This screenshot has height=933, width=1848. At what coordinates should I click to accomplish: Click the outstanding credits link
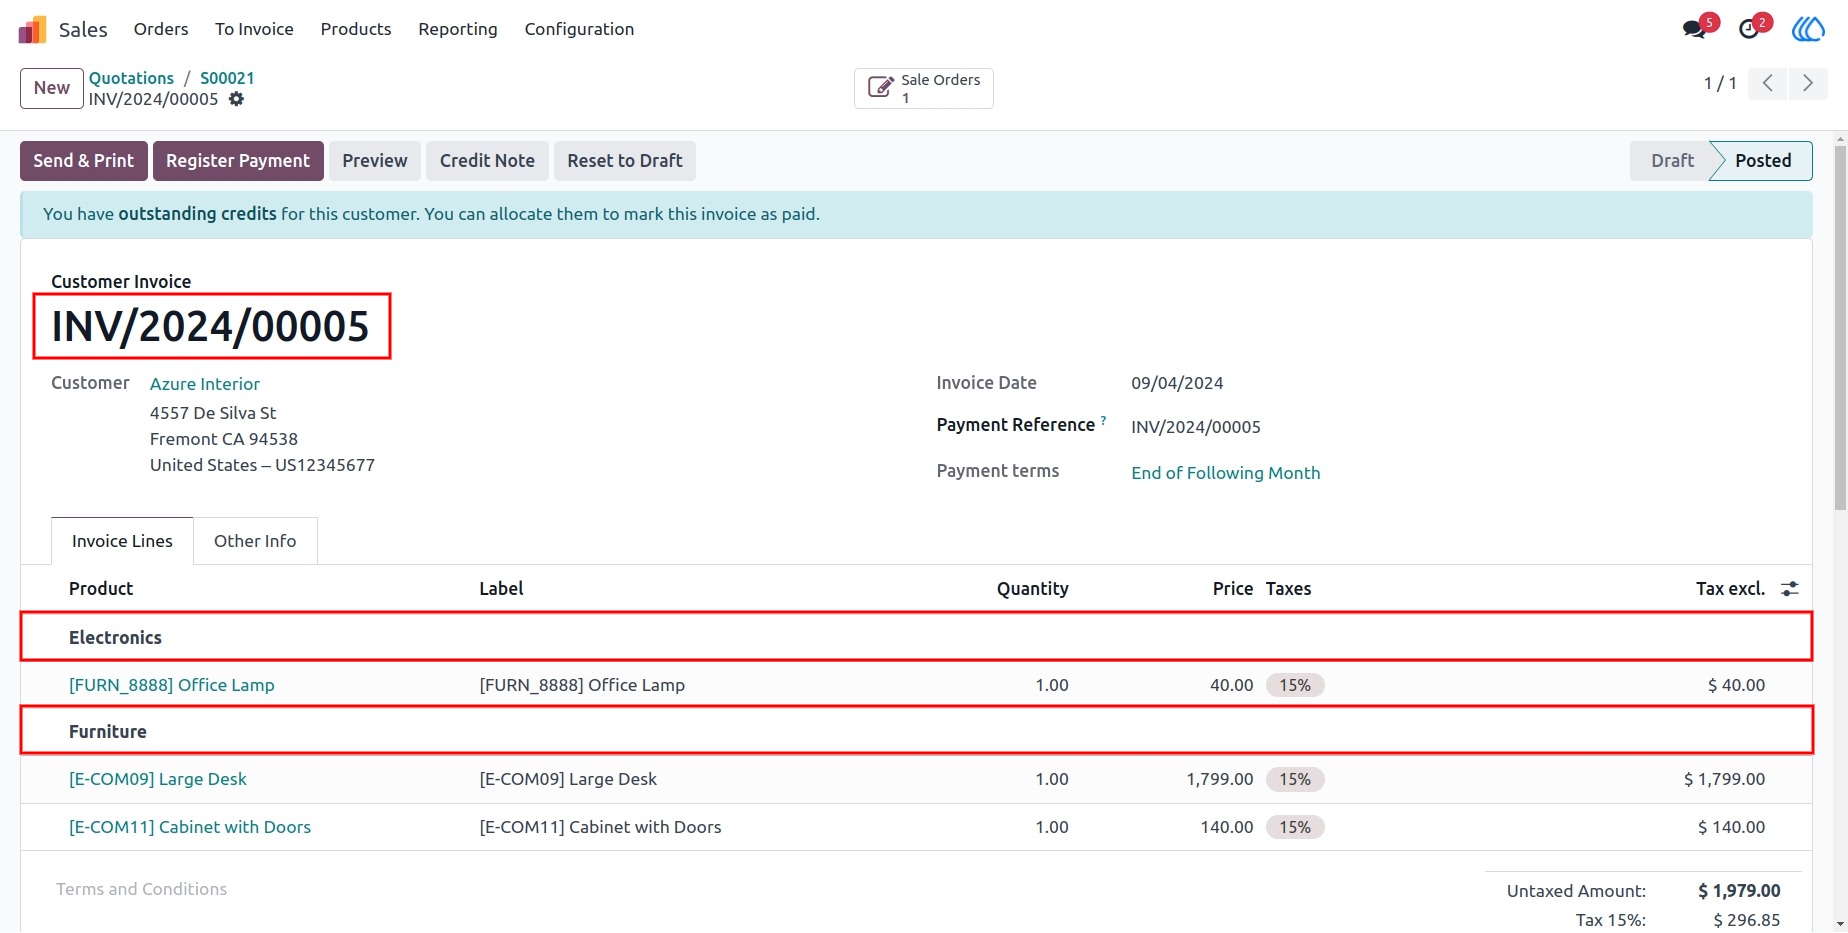pyautogui.click(x=197, y=214)
